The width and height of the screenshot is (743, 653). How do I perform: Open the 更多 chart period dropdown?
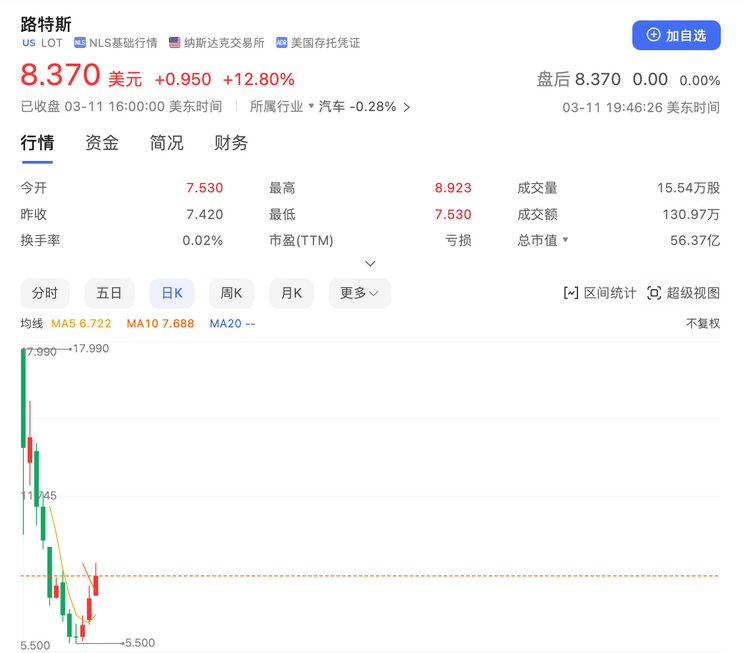[359, 293]
